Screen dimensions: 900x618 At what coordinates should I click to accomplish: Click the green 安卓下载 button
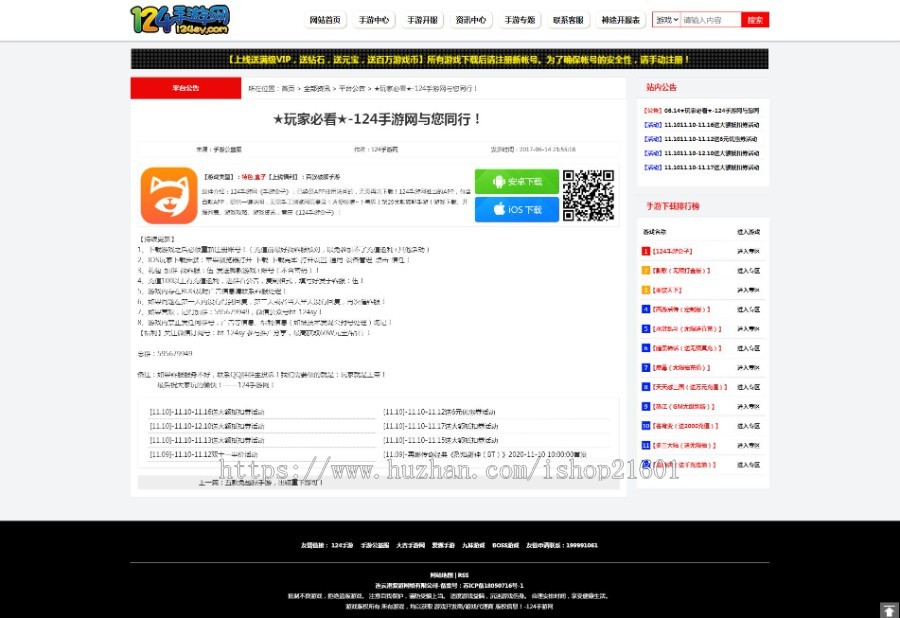(x=517, y=181)
